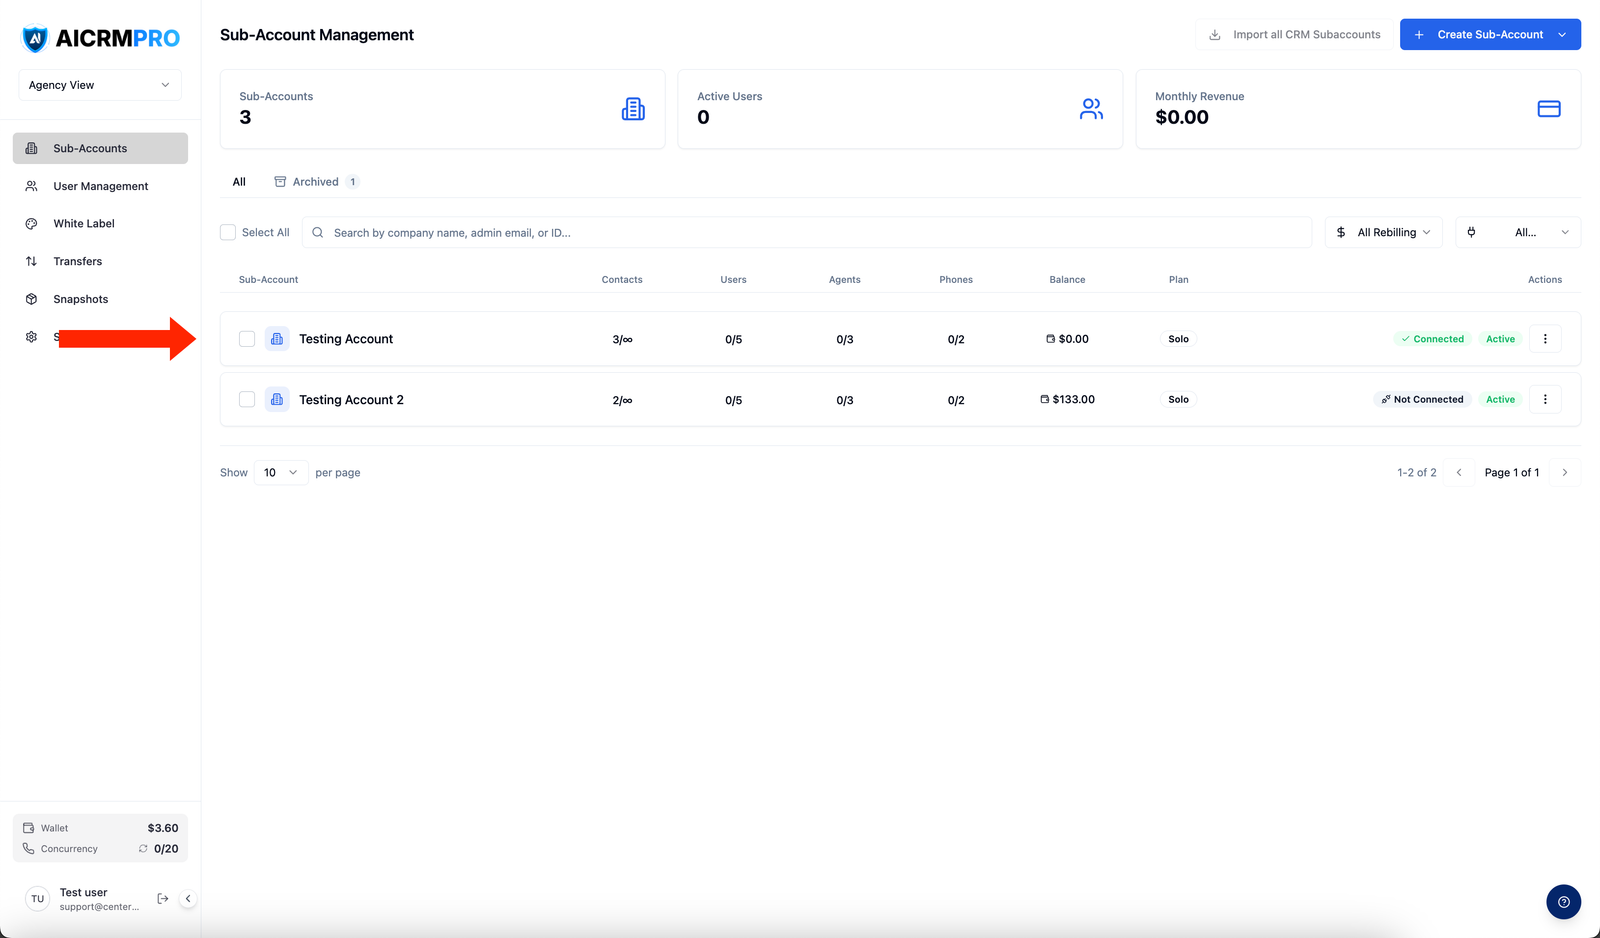The width and height of the screenshot is (1600, 938).
Task: Click the logout icon
Action: pyautogui.click(x=163, y=899)
